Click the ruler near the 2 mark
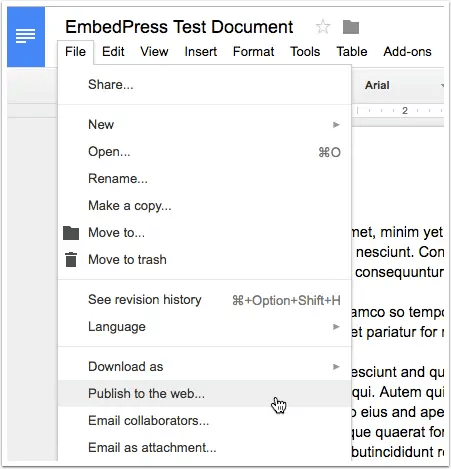This screenshot has width=451, height=469. tap(405, 110)
